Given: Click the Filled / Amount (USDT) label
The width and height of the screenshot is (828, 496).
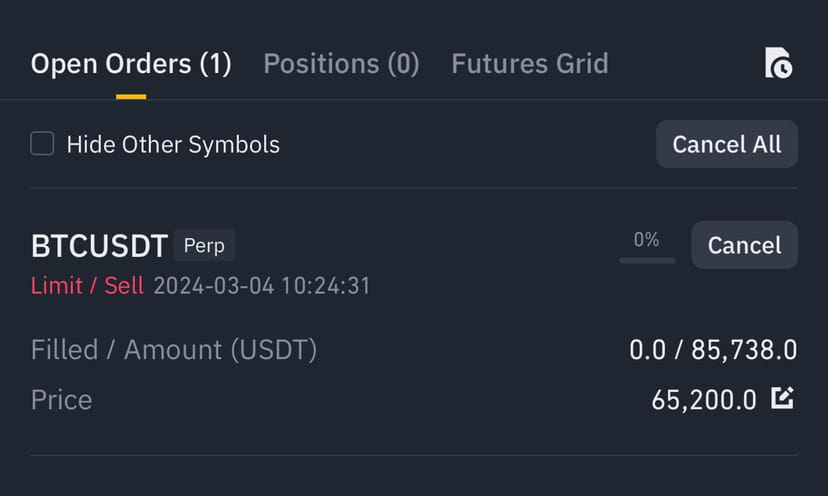Looking at the screenshot, I should (174, 350).
